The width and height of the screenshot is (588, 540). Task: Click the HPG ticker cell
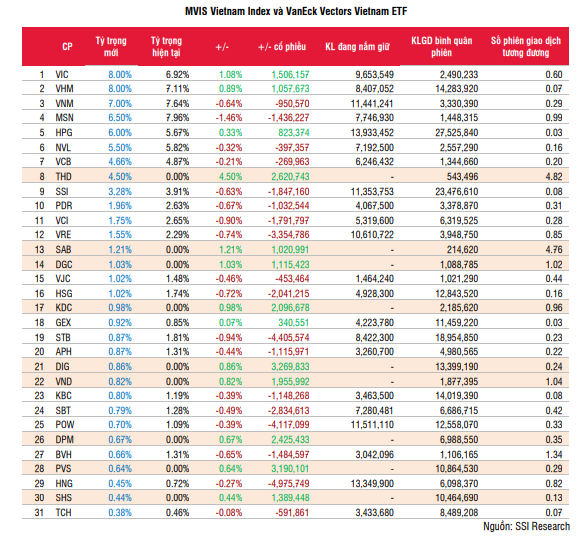64,133
